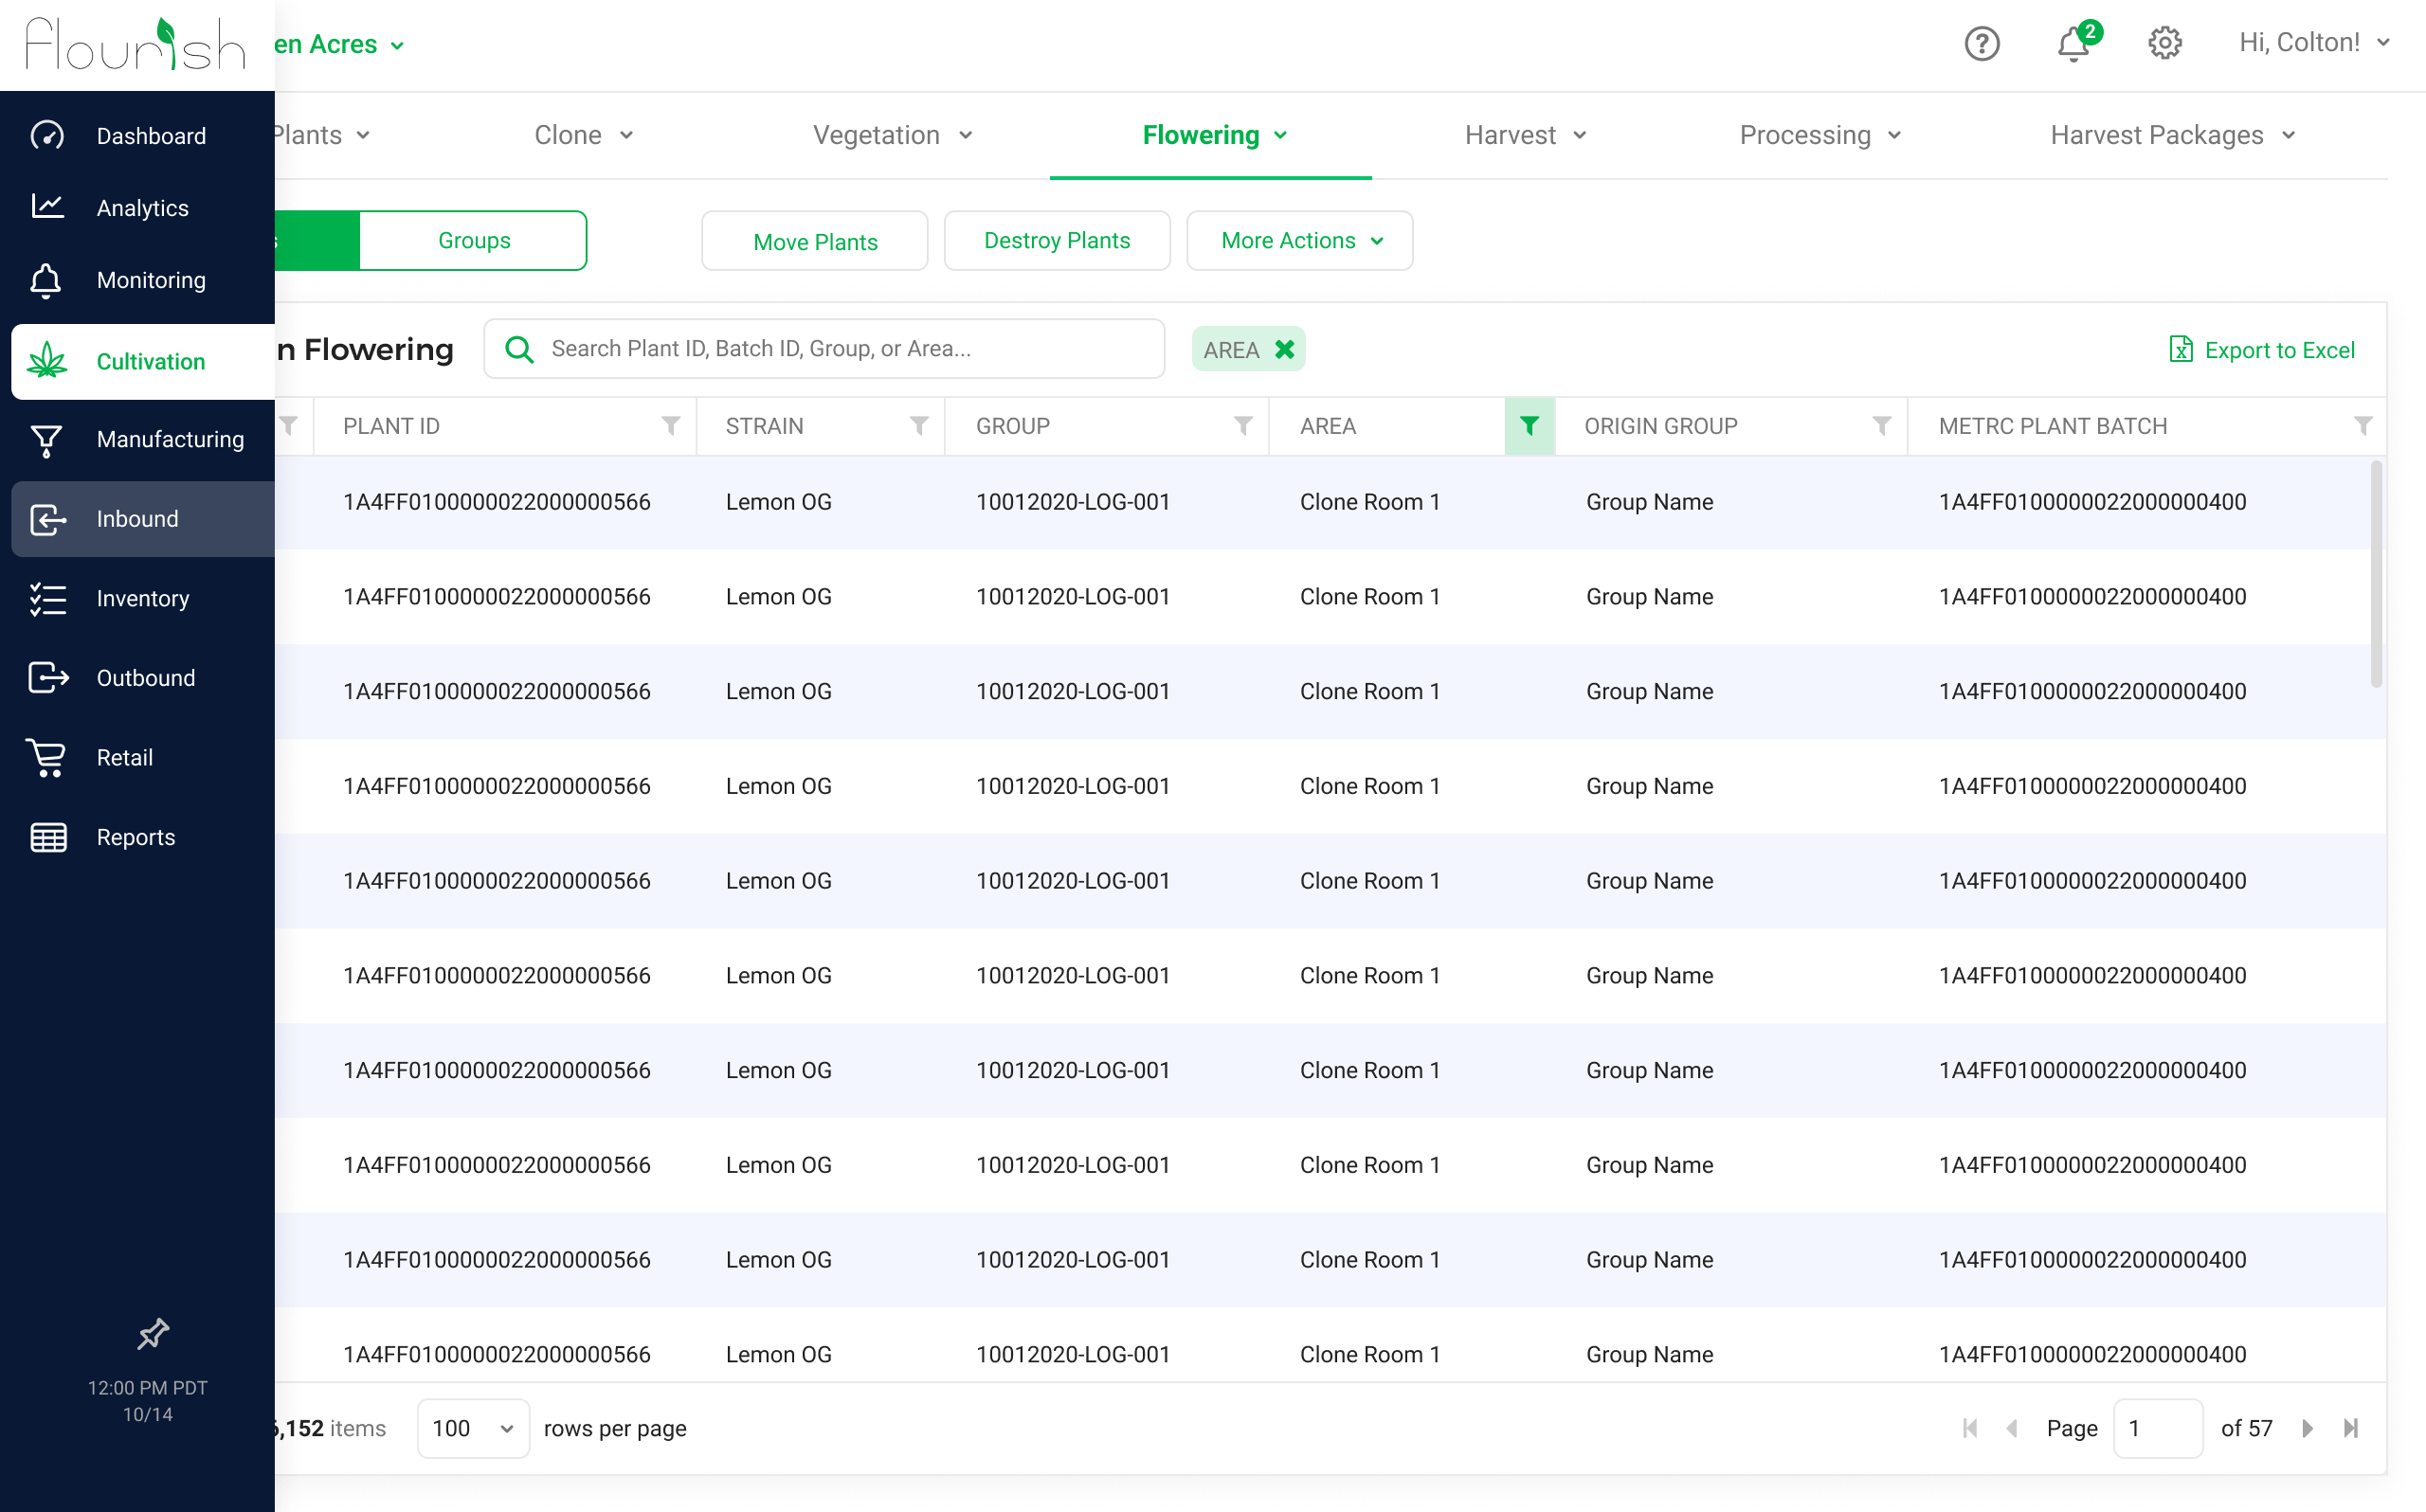Open the rows per page dropdown
Viewport: 2426px width, 1512px height.
click(472, 1428)
